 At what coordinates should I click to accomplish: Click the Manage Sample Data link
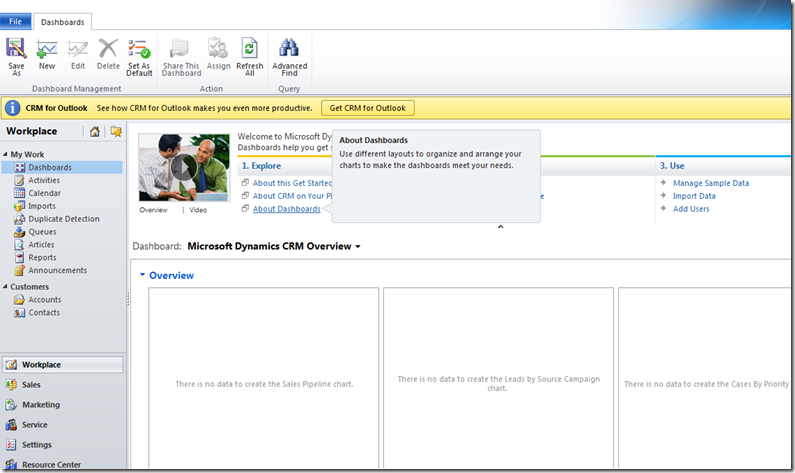point(711,183)
